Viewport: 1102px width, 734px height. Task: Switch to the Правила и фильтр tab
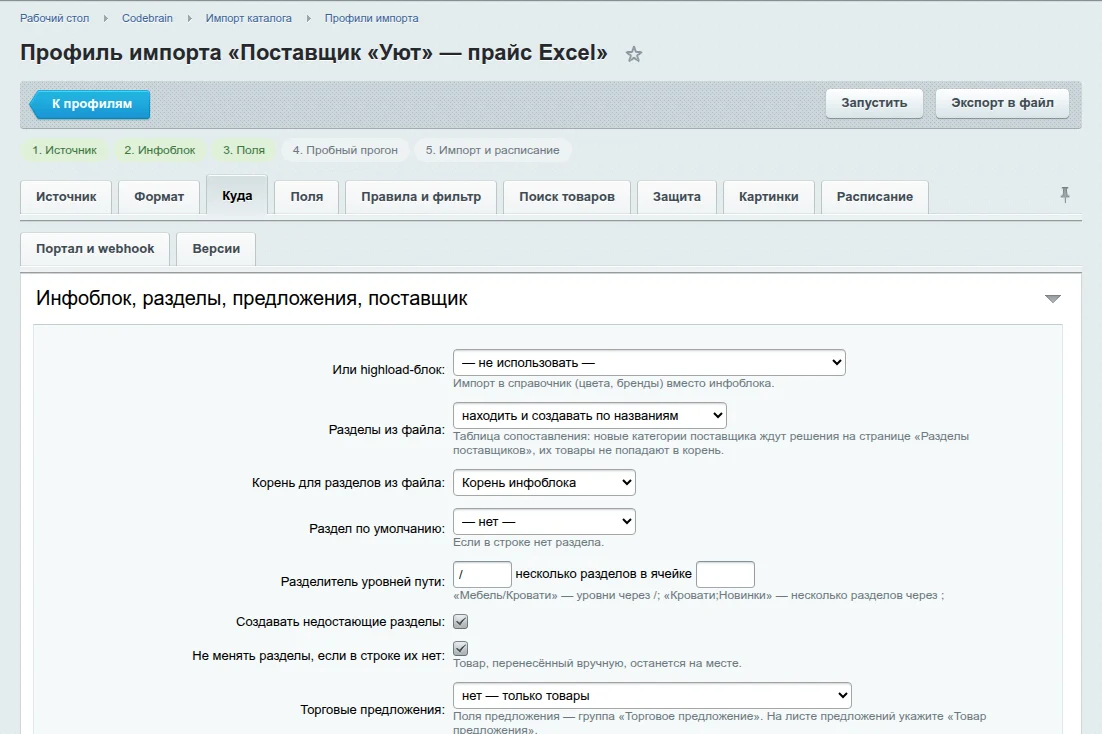[x=421, y=197]
